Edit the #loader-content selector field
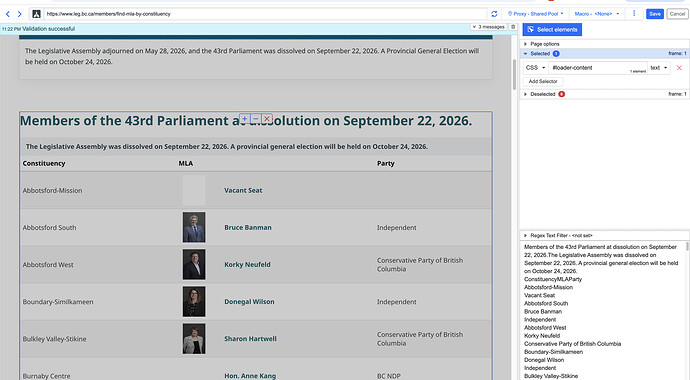Viewport: 690px width, 380px height. click(597, 68)
